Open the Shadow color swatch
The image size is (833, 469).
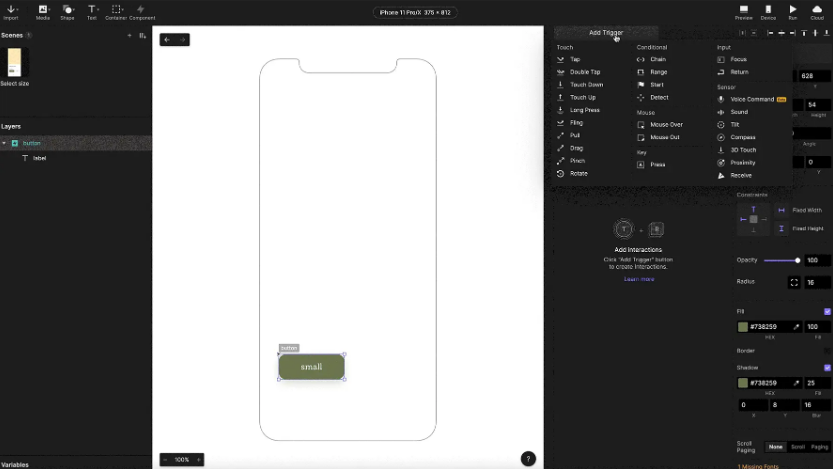tap(743, 383)
